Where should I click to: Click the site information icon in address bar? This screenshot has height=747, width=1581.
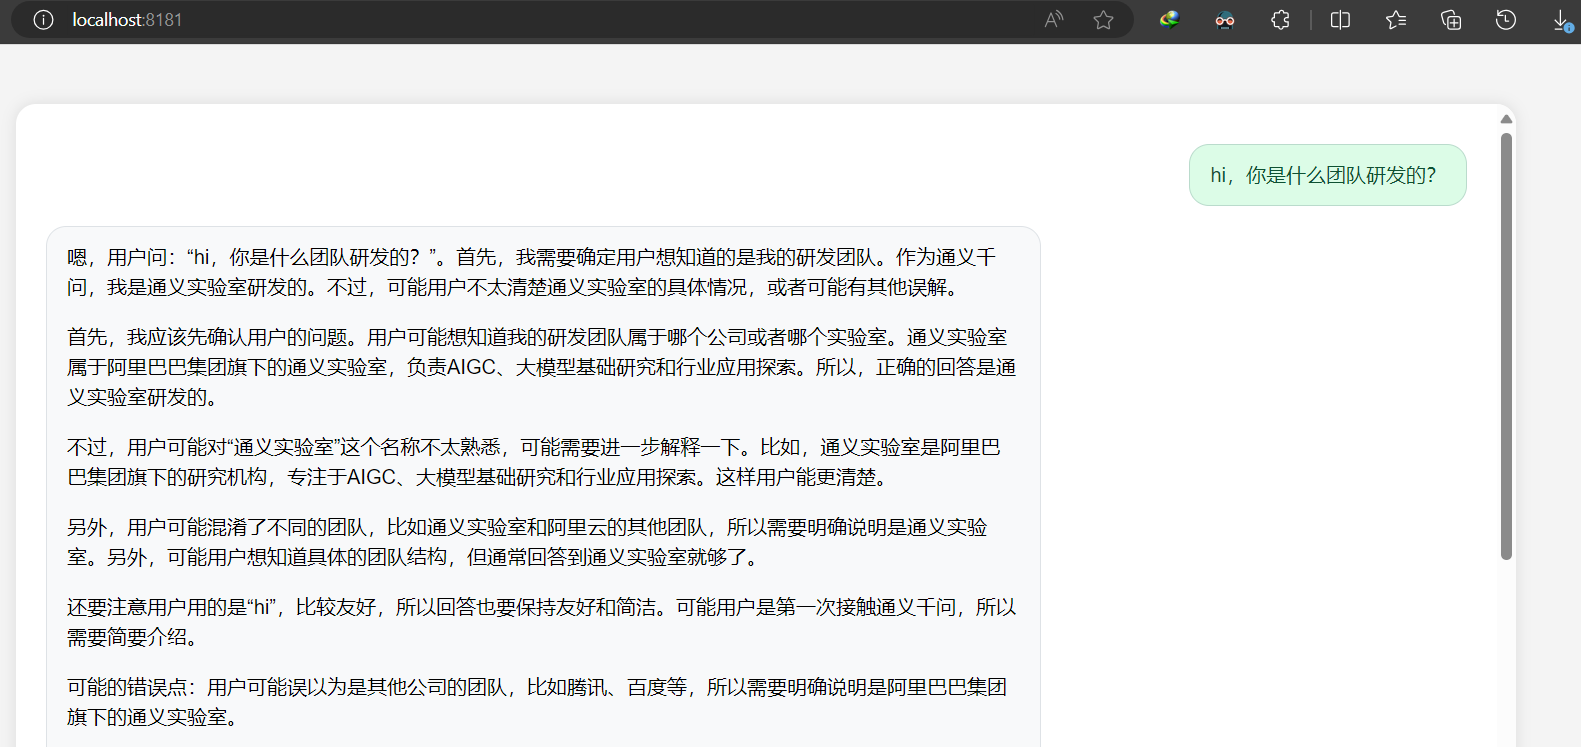click(x=43, y=20)
